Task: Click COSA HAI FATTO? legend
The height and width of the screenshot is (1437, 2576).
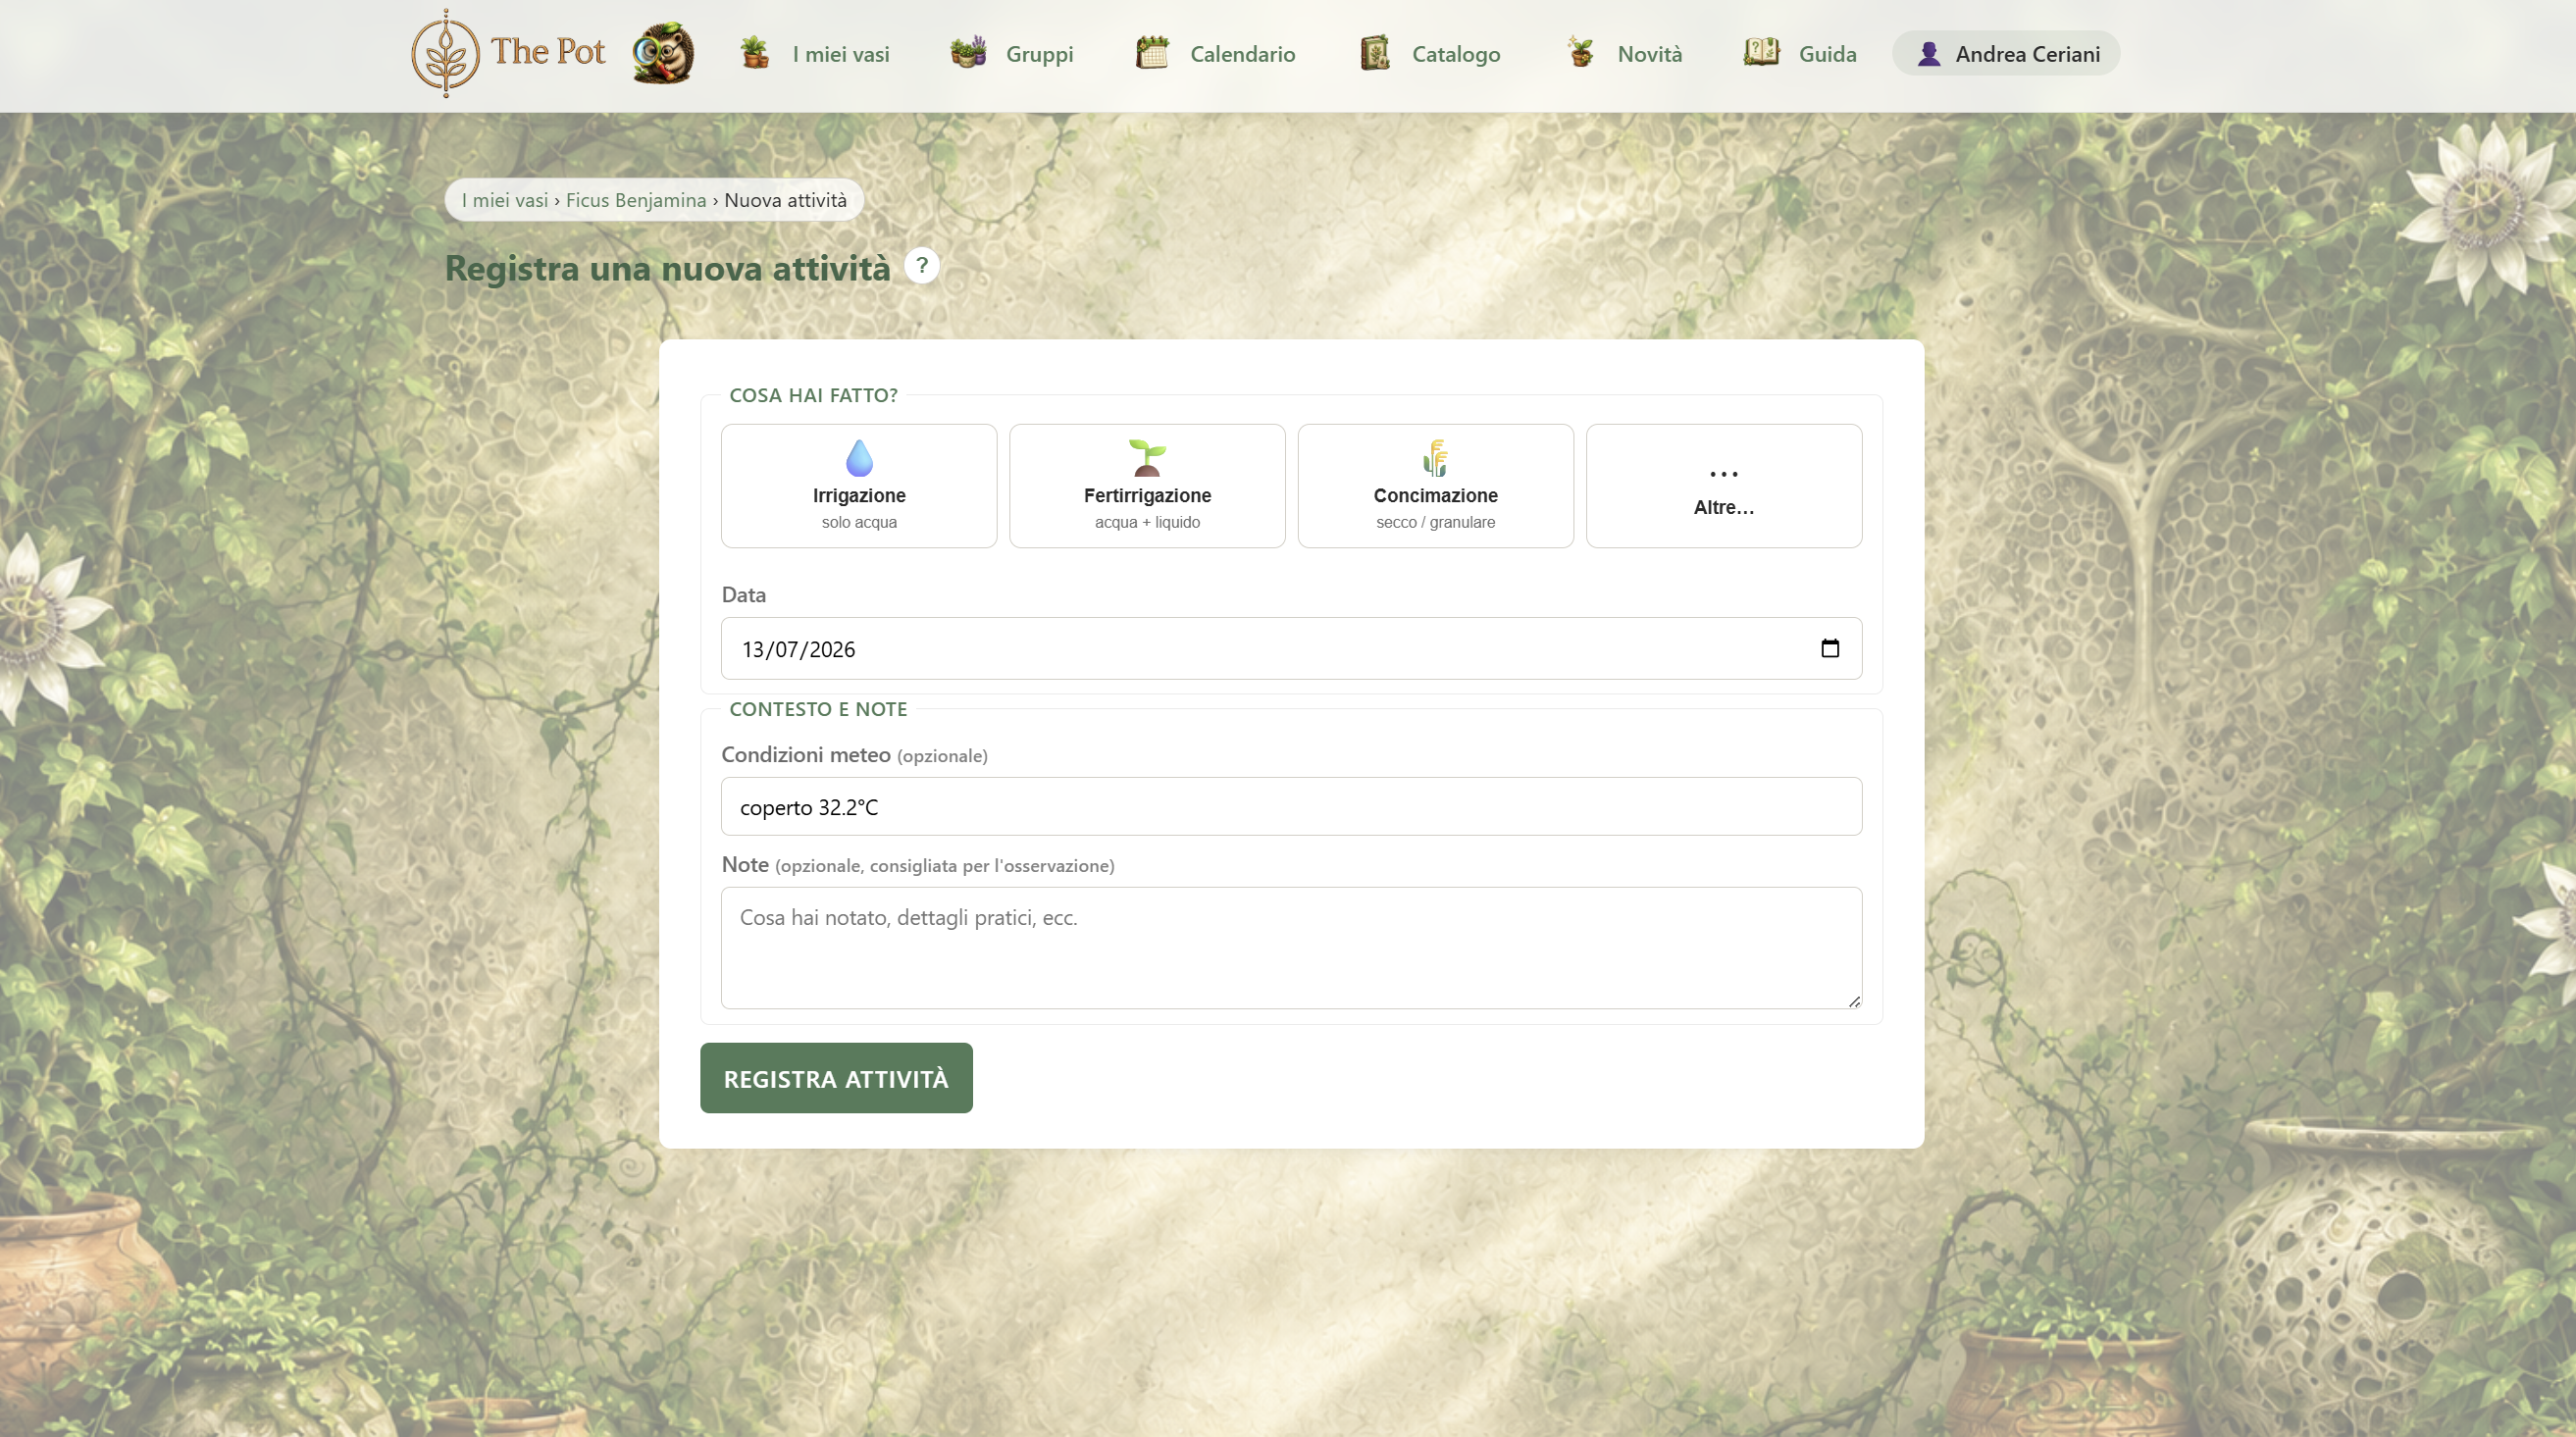Action: (x=813, y=395)
